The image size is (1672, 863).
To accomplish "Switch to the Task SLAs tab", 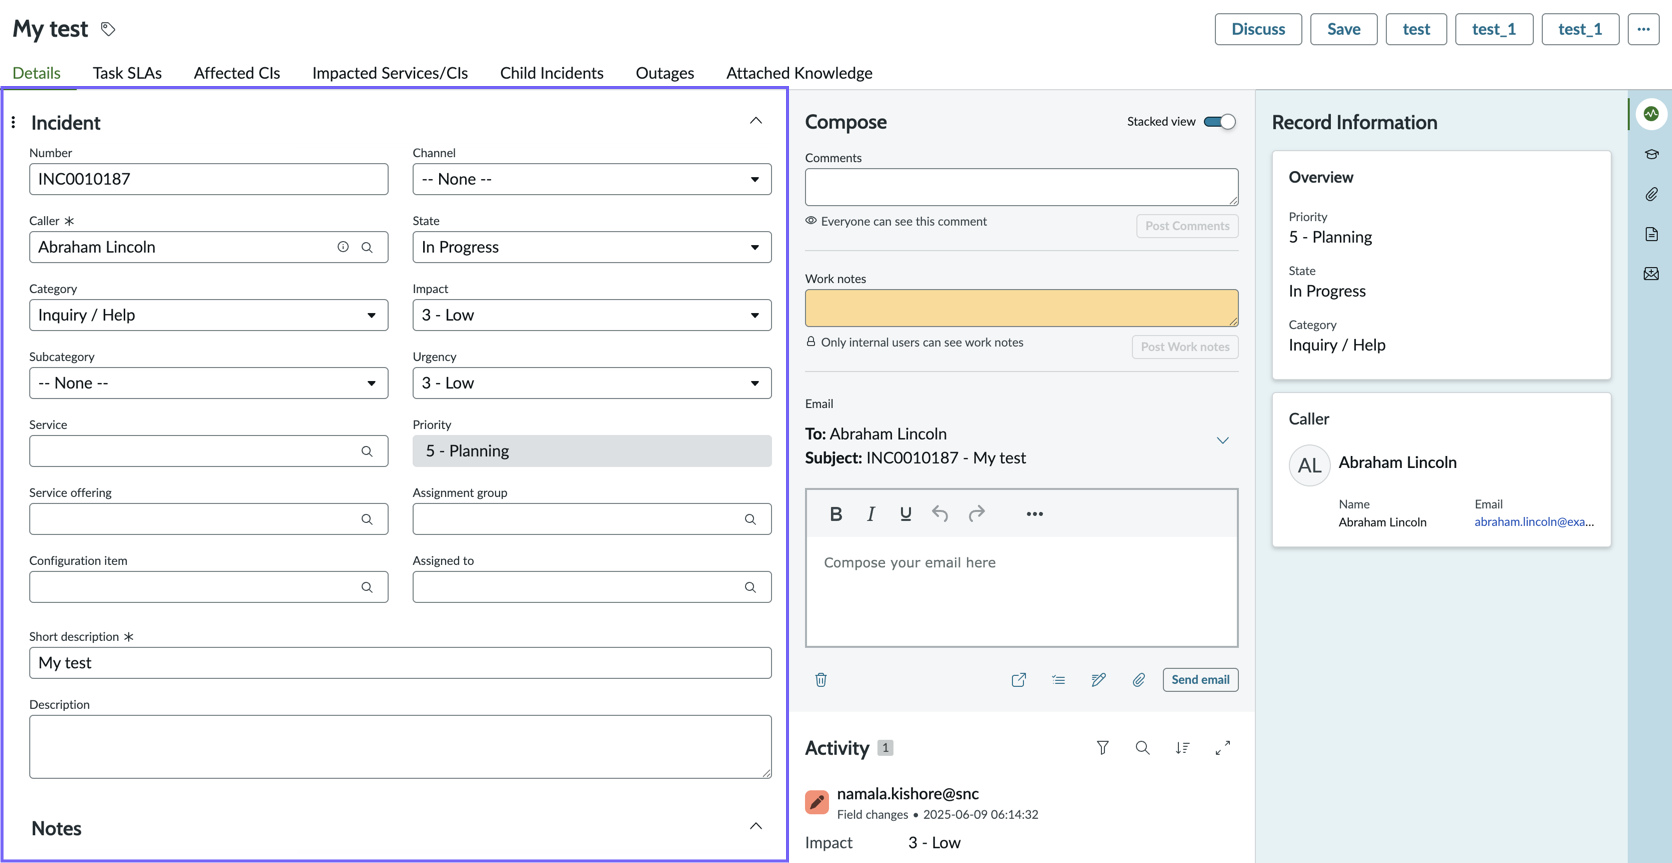I will (127, 73).
